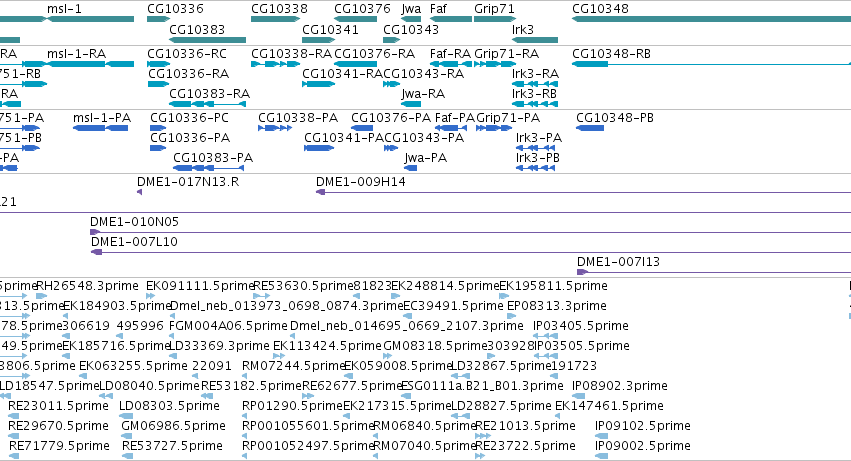Select the Jwa-PA protein label

[426, 158]
